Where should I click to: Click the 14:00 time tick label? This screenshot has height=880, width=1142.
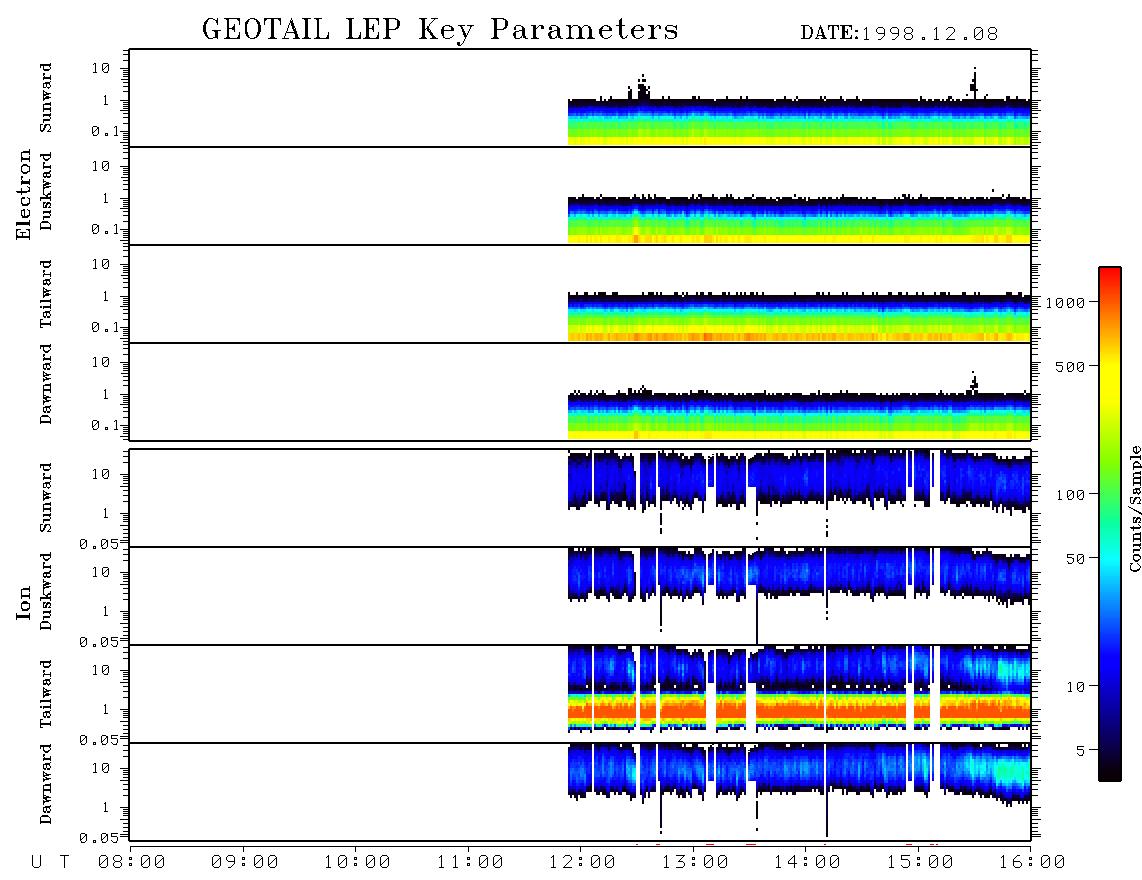pos(807,862)
